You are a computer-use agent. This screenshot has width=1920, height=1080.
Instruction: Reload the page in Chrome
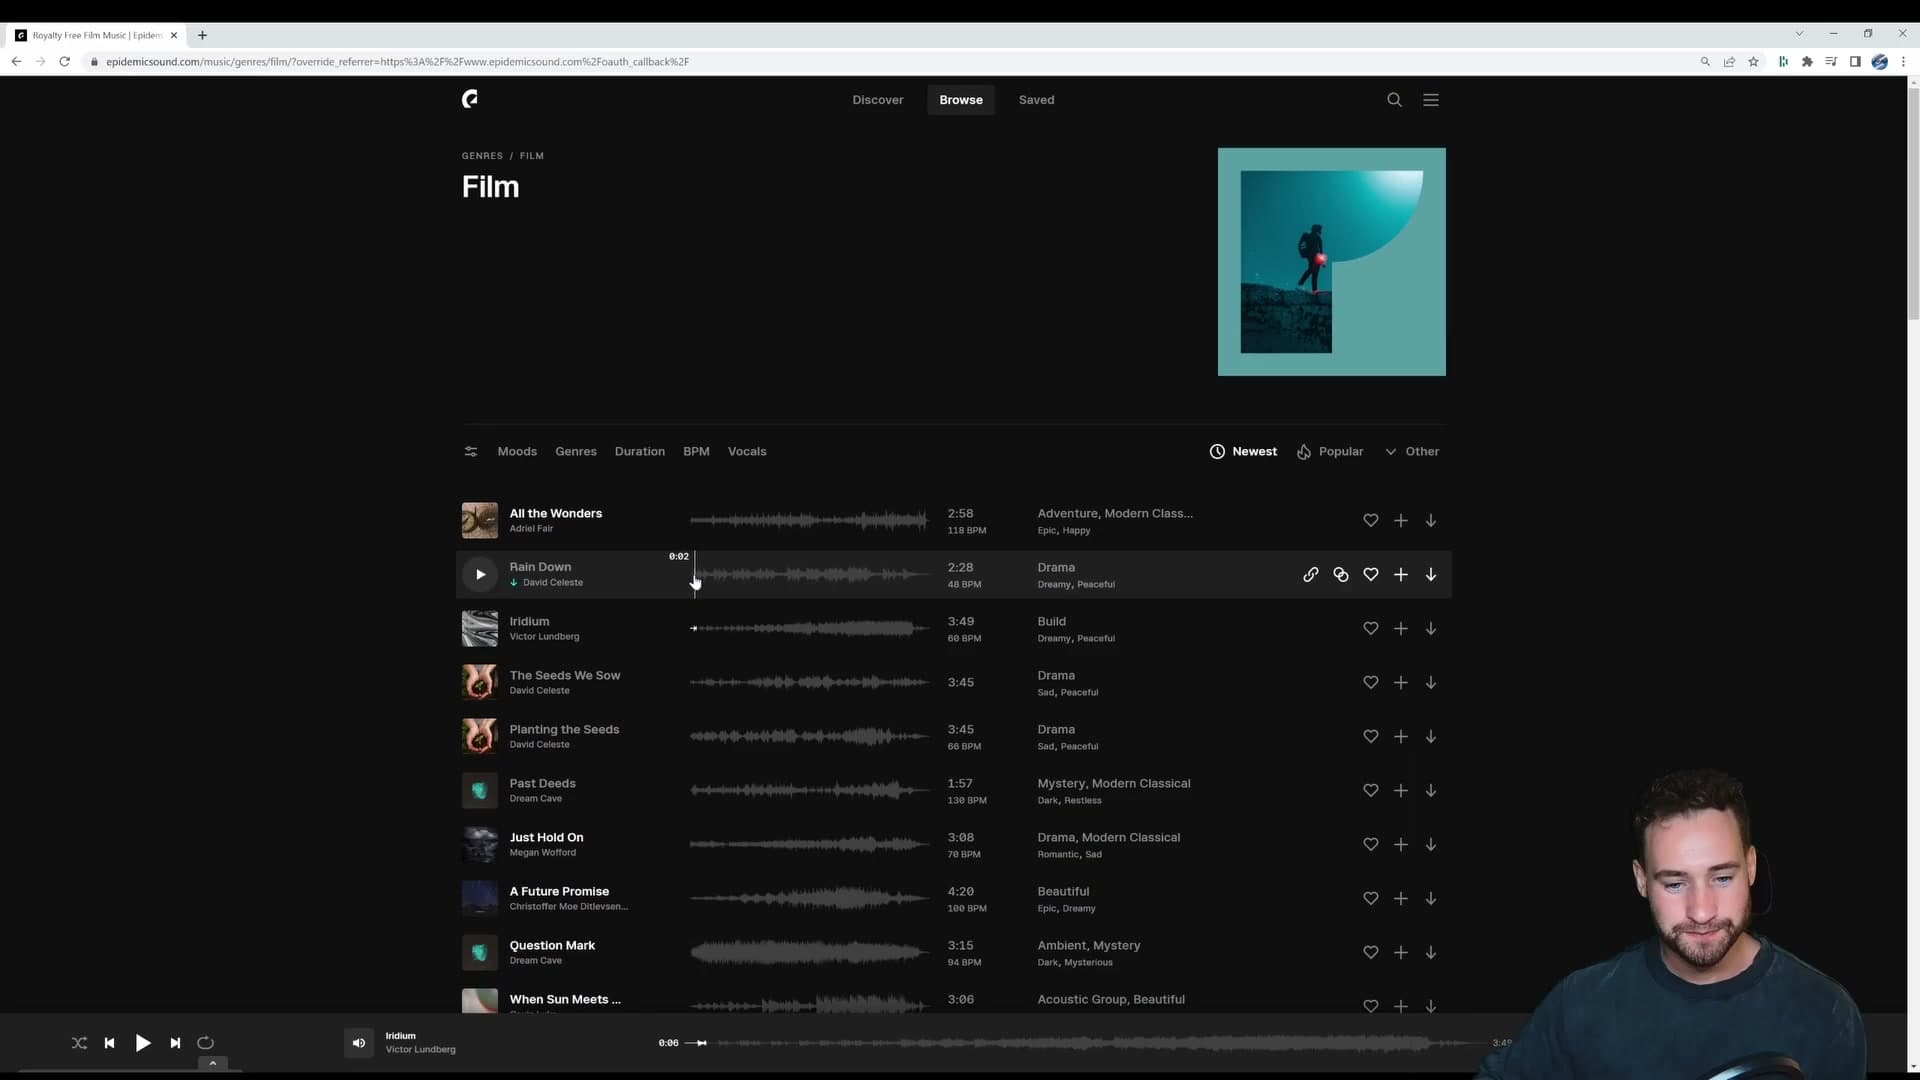click(x=64, y=62)
